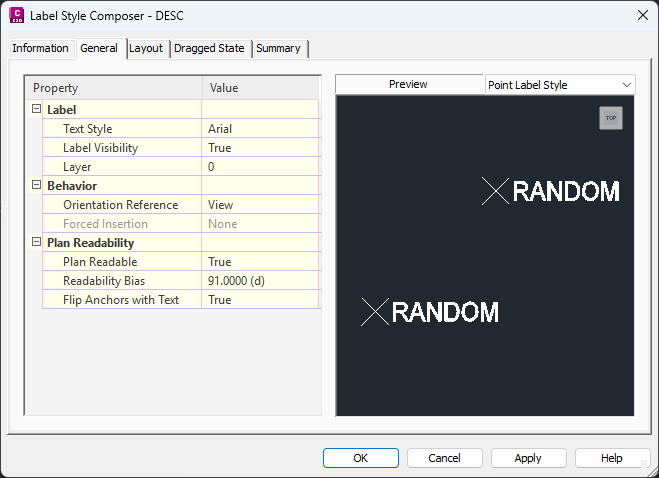659x478 pixels.
Task: Select the Summary tab
Action: (278, 48)
